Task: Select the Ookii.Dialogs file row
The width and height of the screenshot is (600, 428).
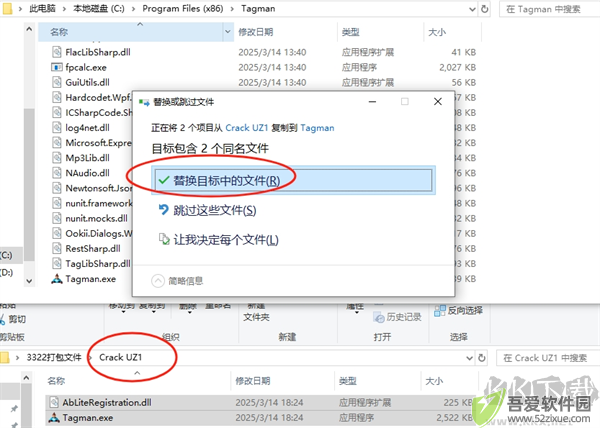Action: (x=92, y=233)
